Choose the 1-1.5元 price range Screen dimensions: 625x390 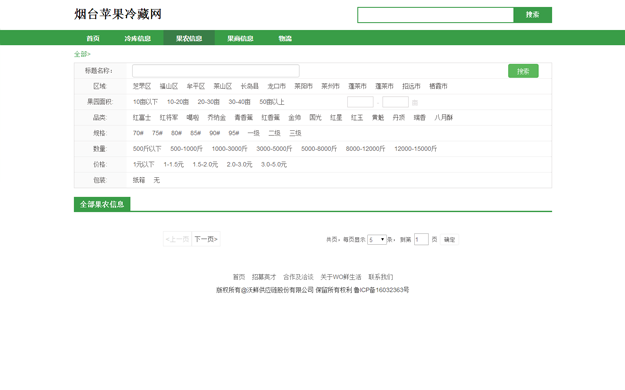point(173,164)
